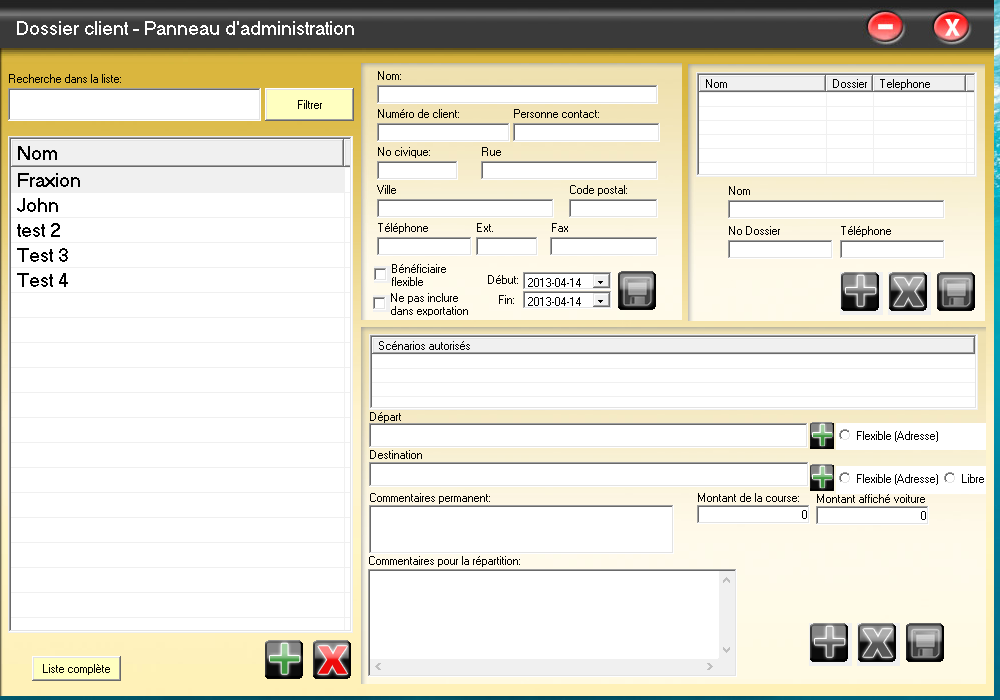Focus the Commentaires permanent text box

pos(521,529)
